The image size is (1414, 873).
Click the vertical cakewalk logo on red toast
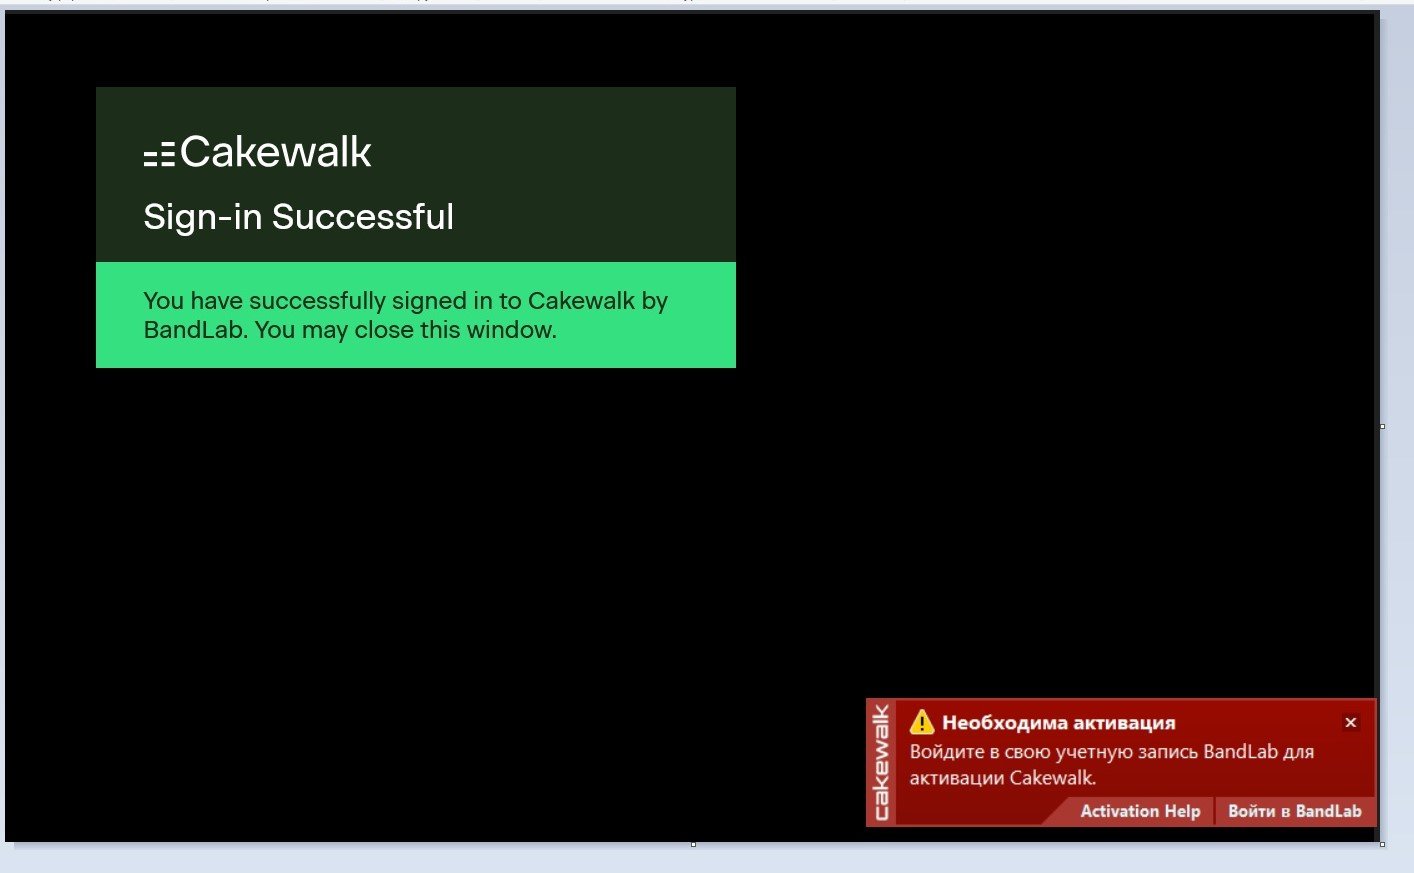[881, 762]
